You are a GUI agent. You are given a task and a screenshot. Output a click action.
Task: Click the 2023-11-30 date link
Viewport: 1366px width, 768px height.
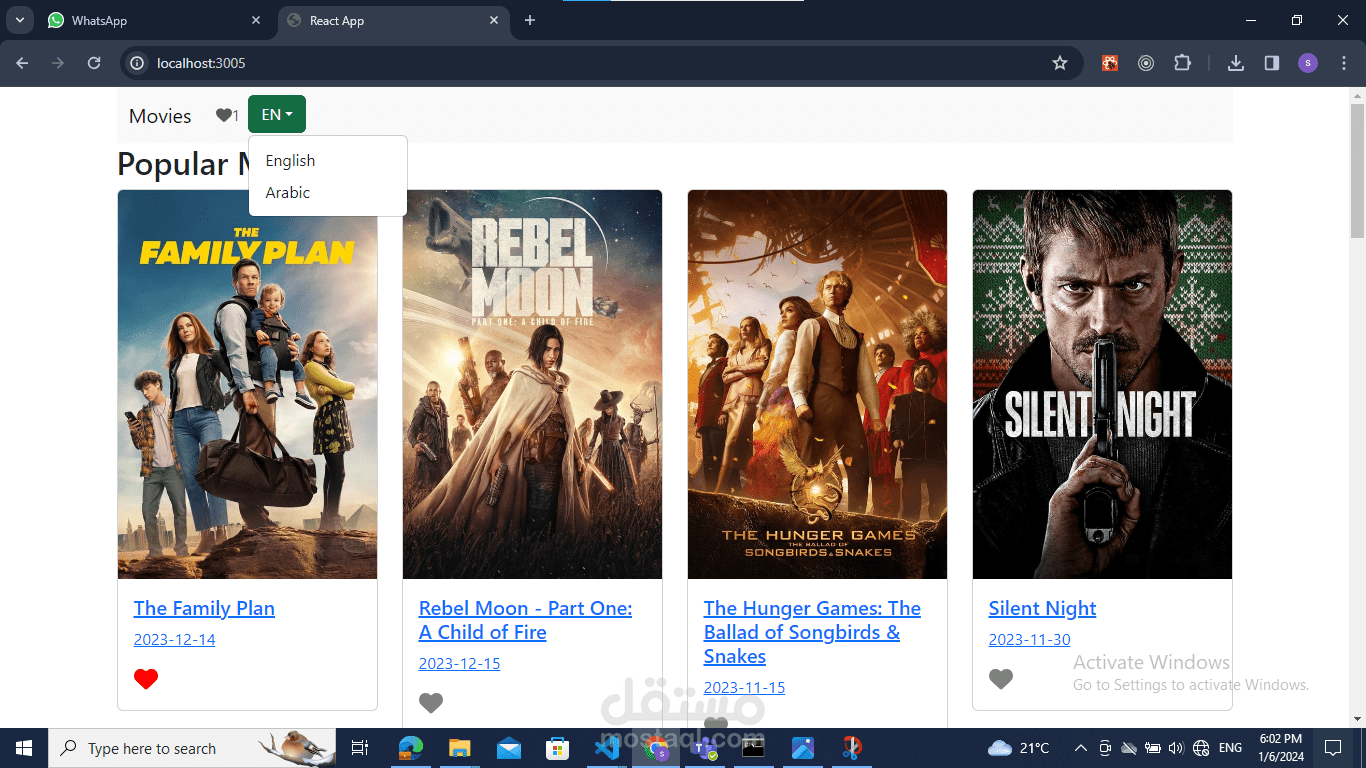(x=1029, y=640)
